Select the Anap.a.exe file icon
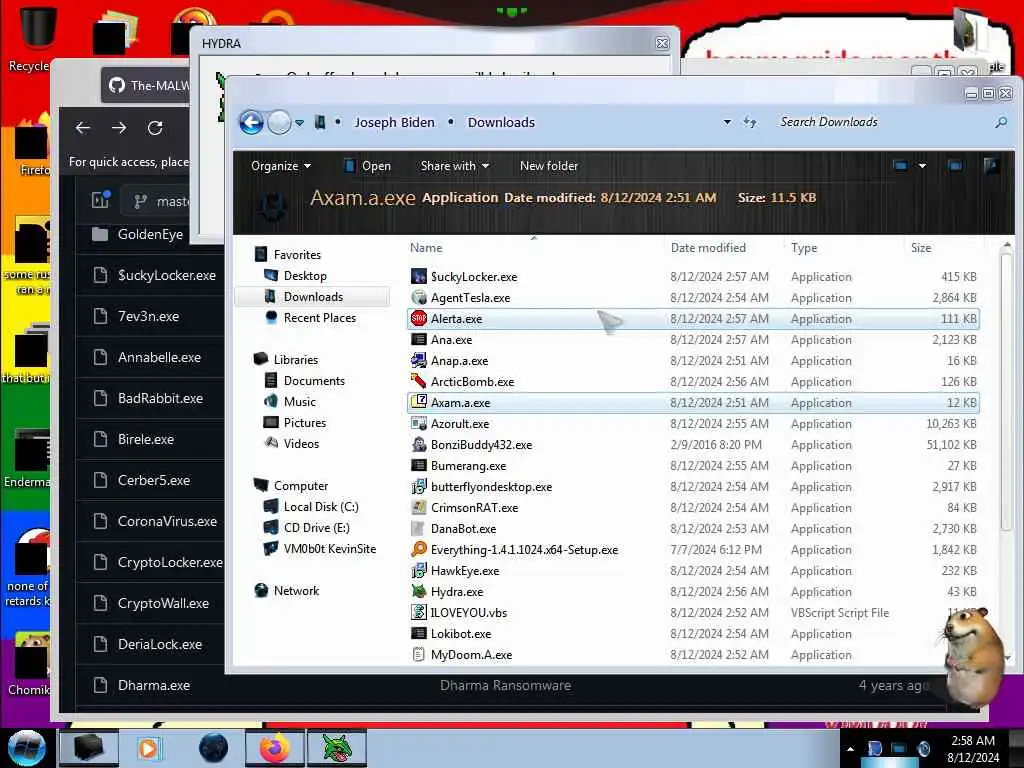Image resolution: width=1024 pixels, height=768 pixels. click(419, 360)
